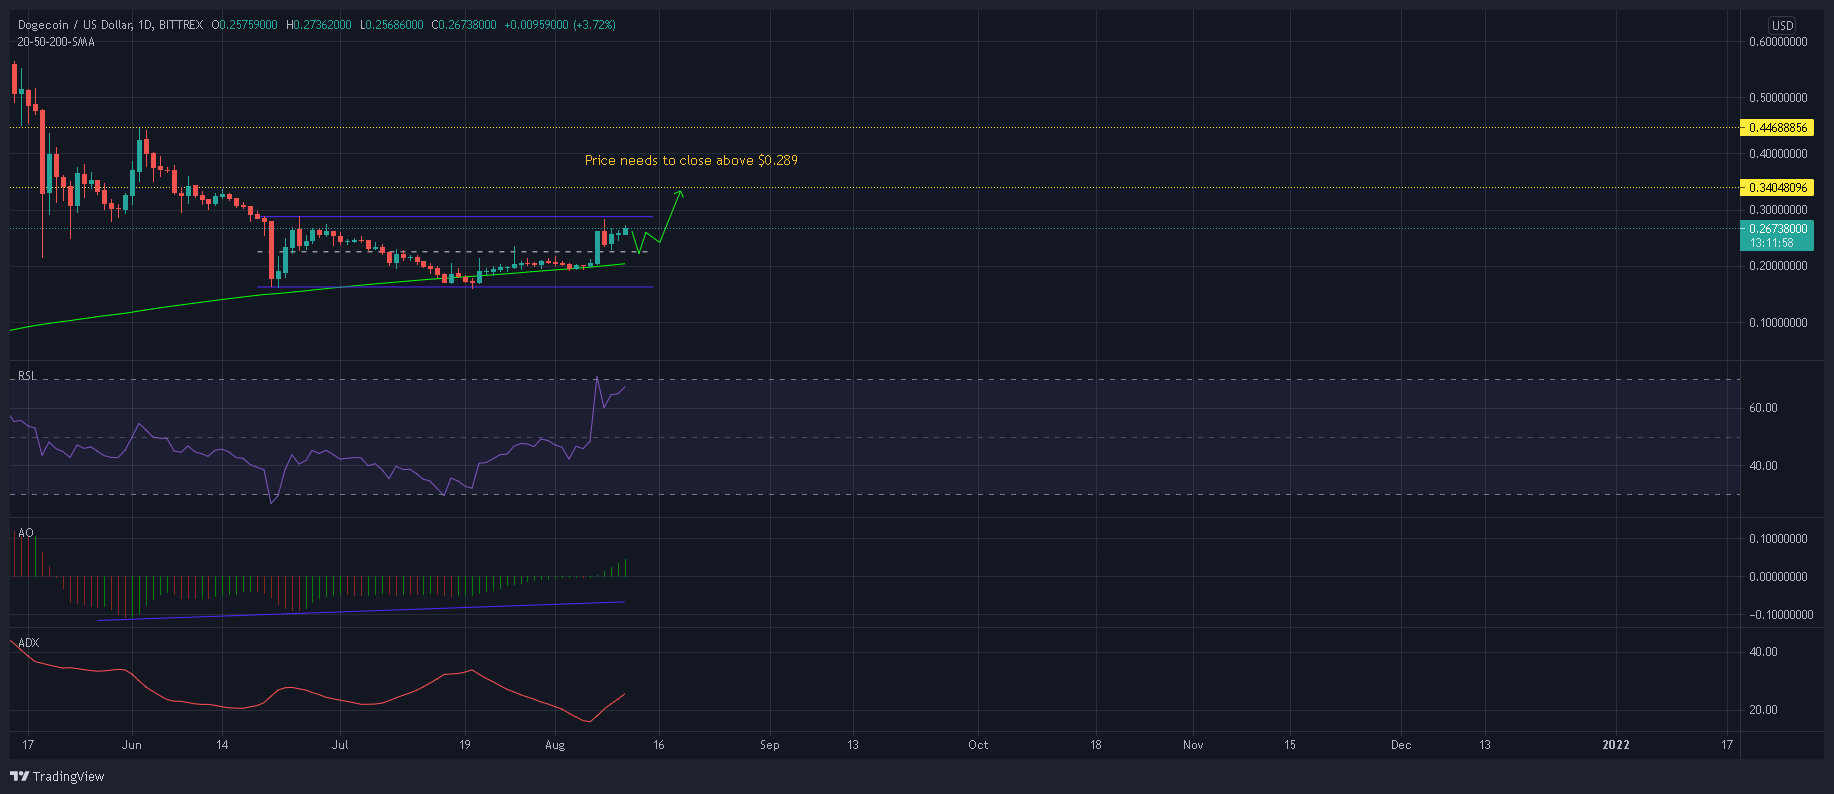Image resolution: width=1834 pixels, height=794 pixels.
Task: Click the 'Jun' date label on time axis
Action: click(x=131, y=745)
